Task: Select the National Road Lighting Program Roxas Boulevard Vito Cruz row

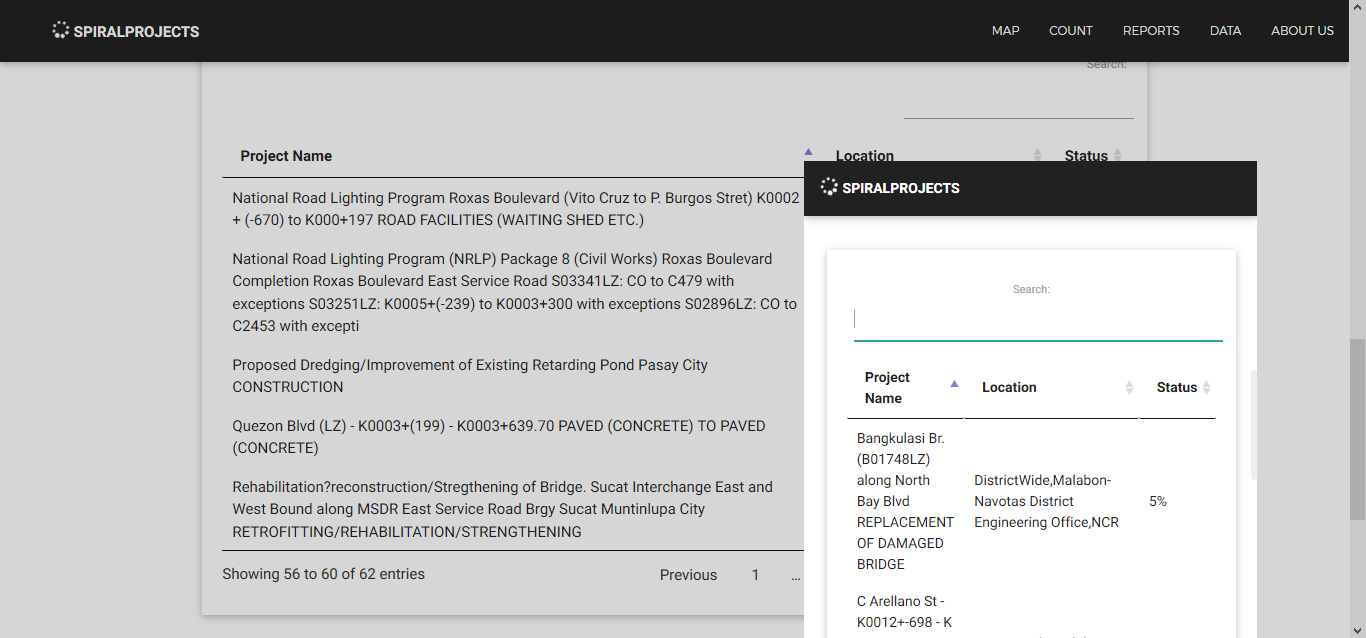Action: click(513, 209)
